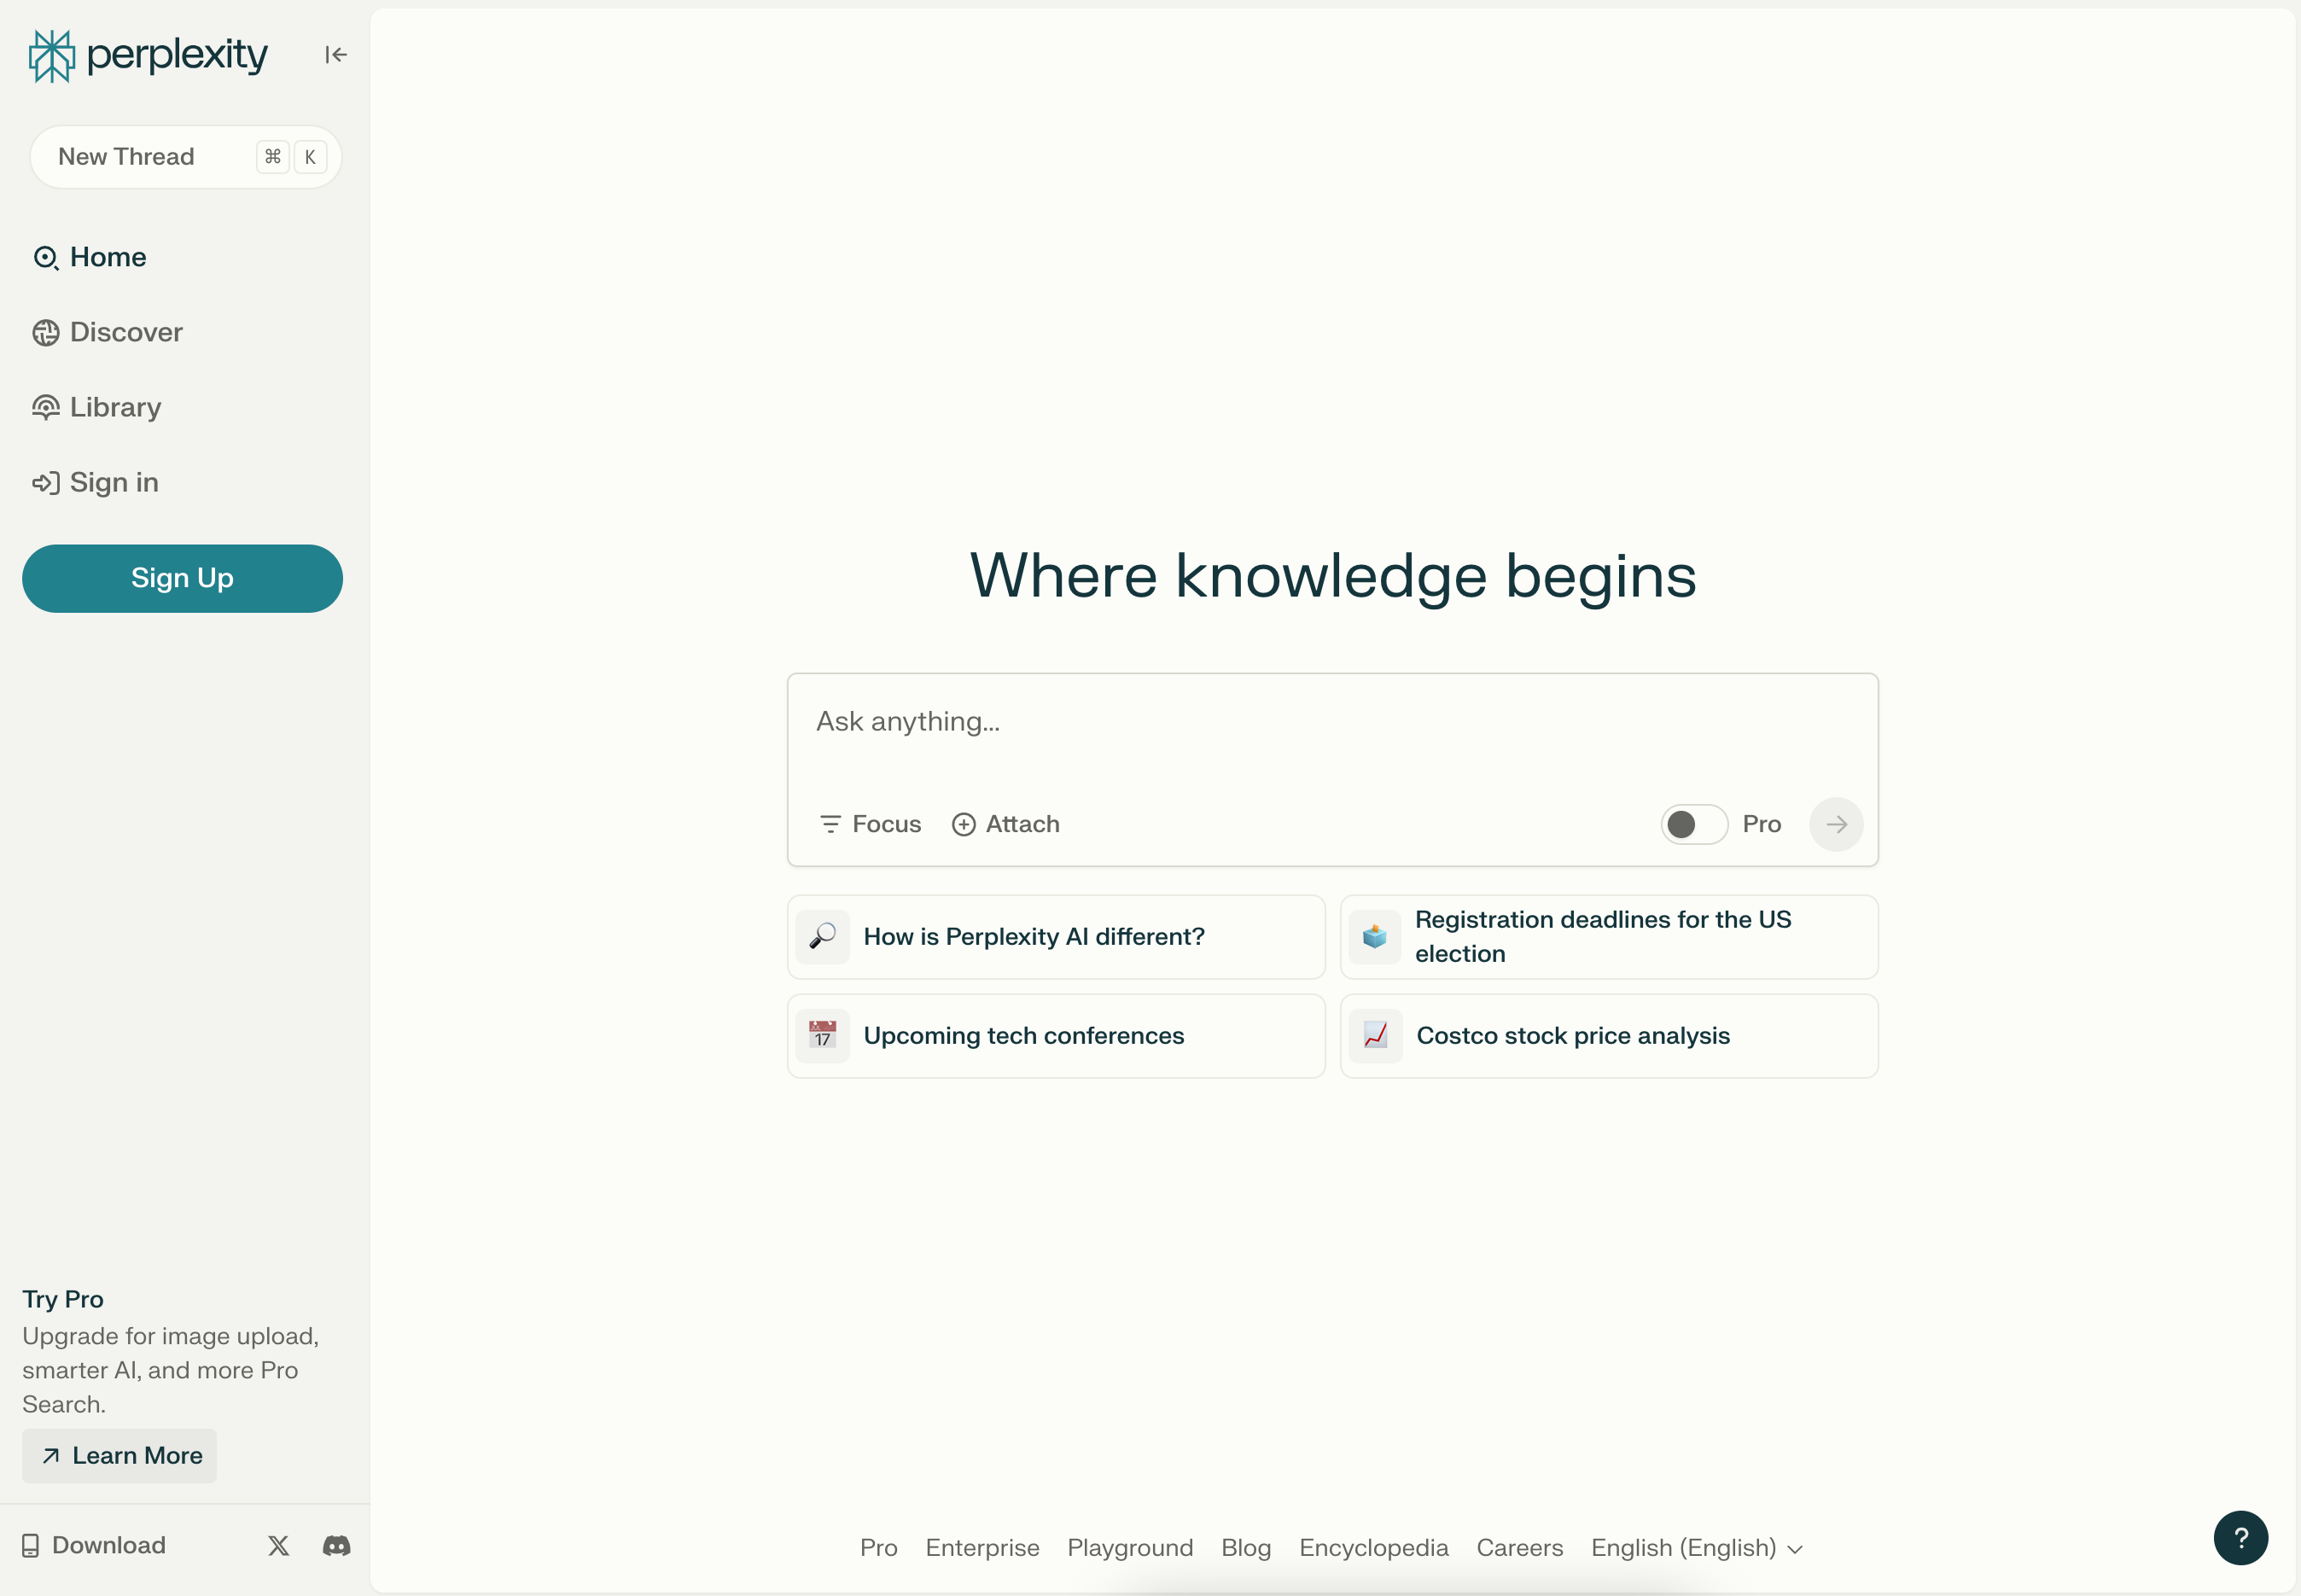Select the Upcoming tech conferences suggestion

1056,1036
